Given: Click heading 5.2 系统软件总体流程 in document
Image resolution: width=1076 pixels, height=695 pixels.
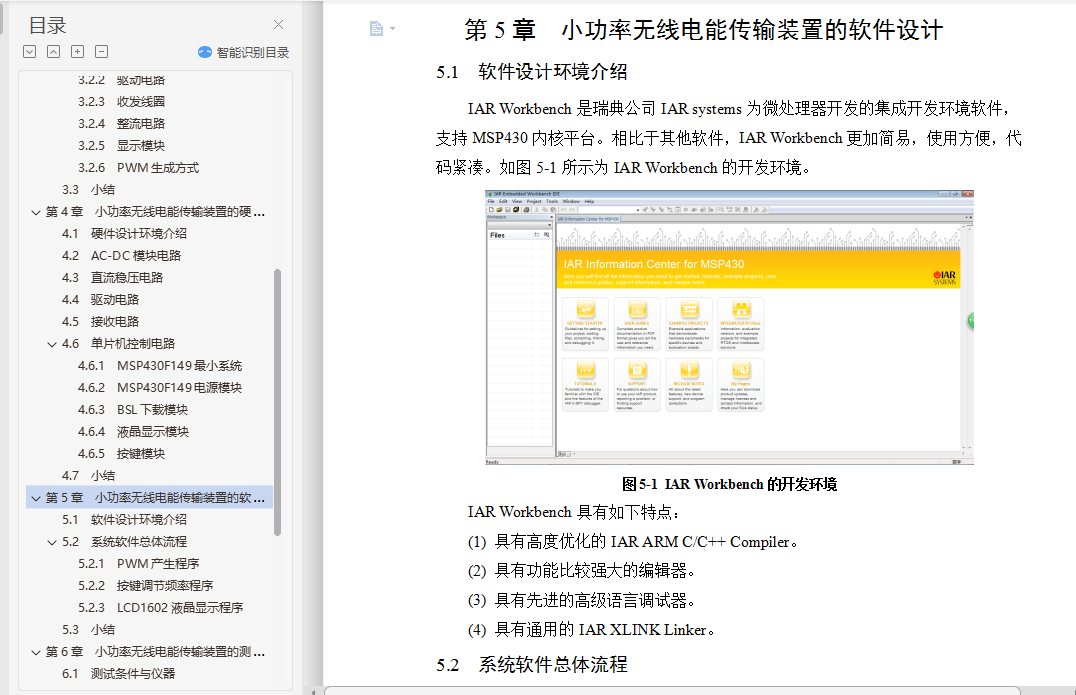Looking at the screenshot, I should [532, 664].
